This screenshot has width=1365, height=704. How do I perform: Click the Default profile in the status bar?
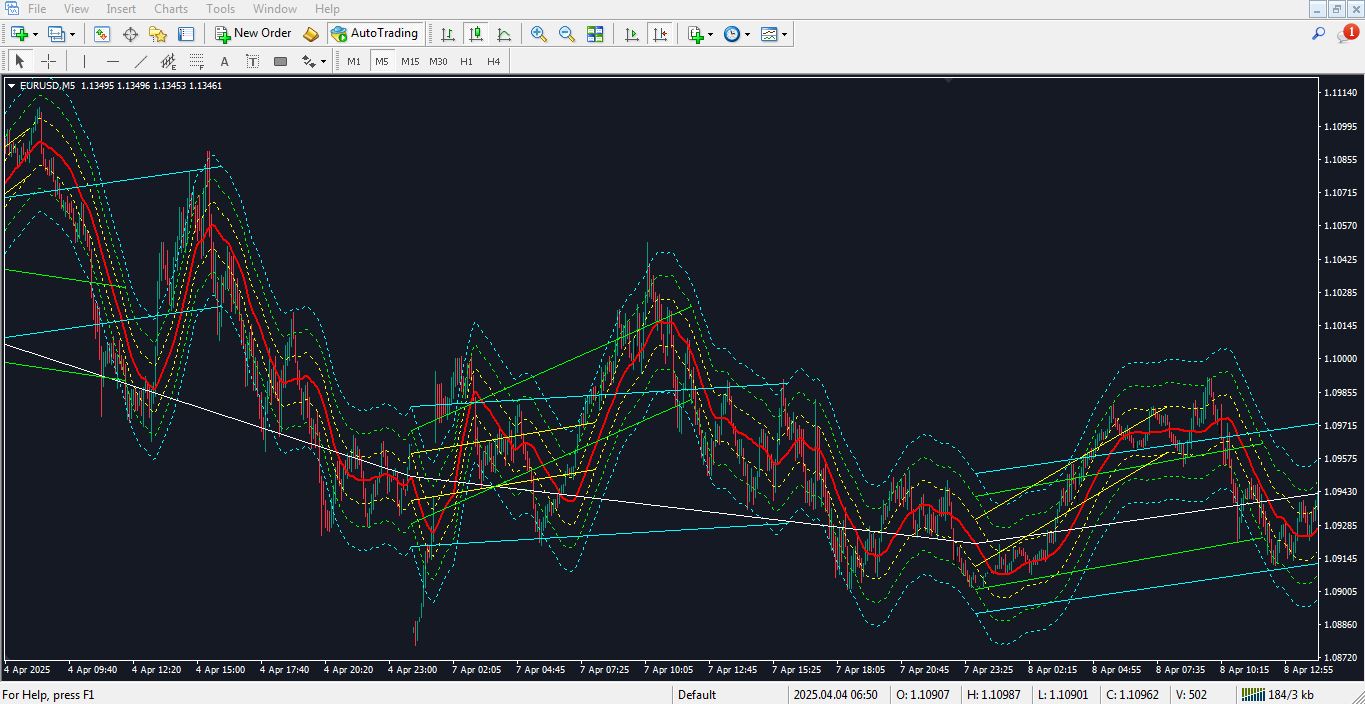point(697,694)
